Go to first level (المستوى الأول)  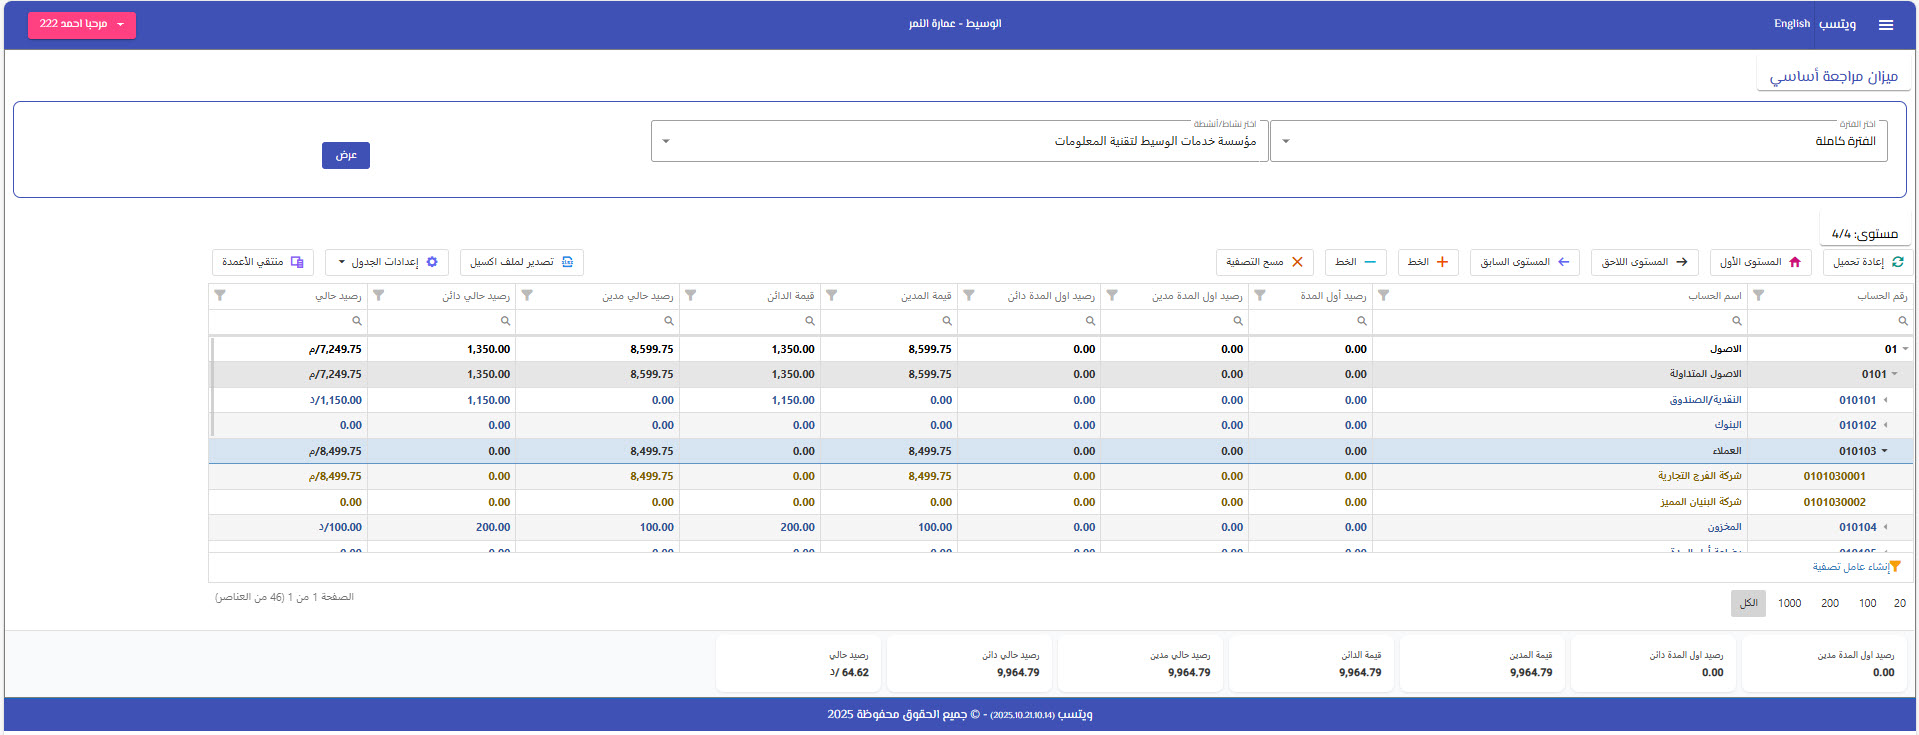point(1760,262)
